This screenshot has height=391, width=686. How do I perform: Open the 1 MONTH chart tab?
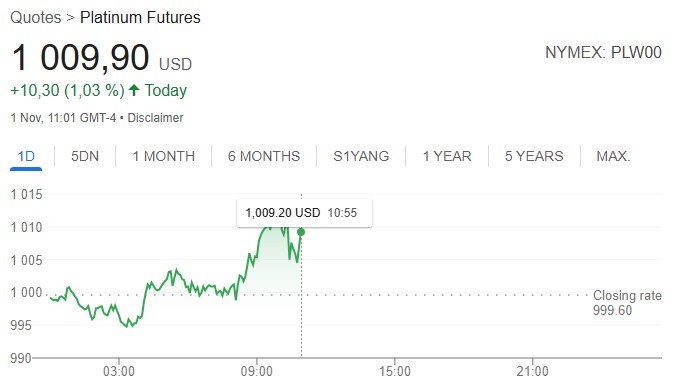point(164,156)
